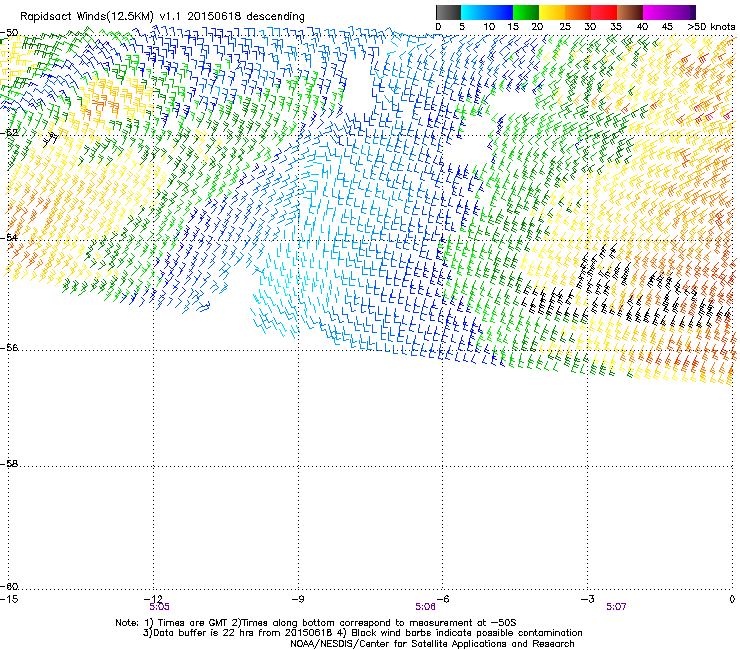The image size is (740, 650).
Task: Click the purple 5:05 time marker
Action: (160, 607)
